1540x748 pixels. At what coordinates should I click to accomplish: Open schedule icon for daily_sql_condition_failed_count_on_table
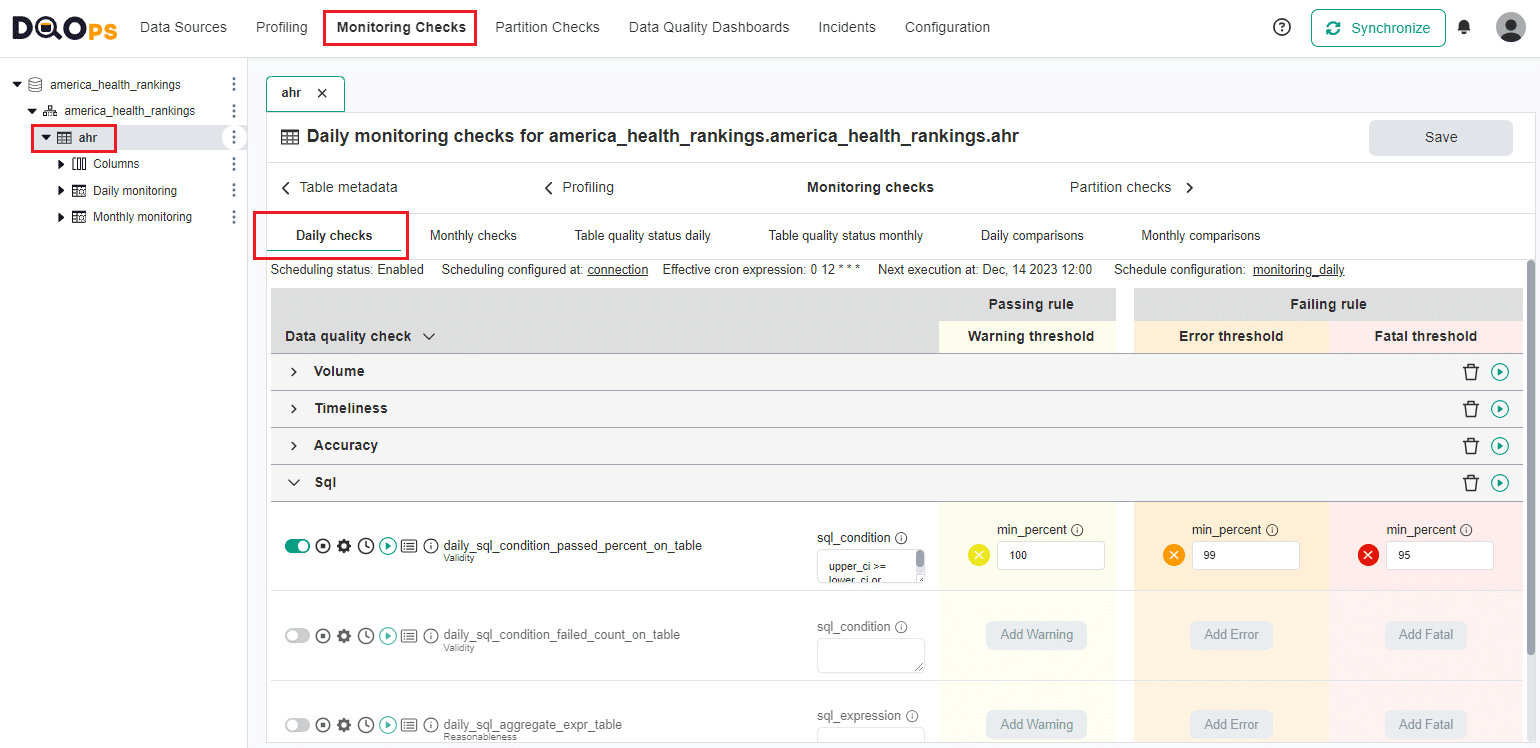[366, 635]
